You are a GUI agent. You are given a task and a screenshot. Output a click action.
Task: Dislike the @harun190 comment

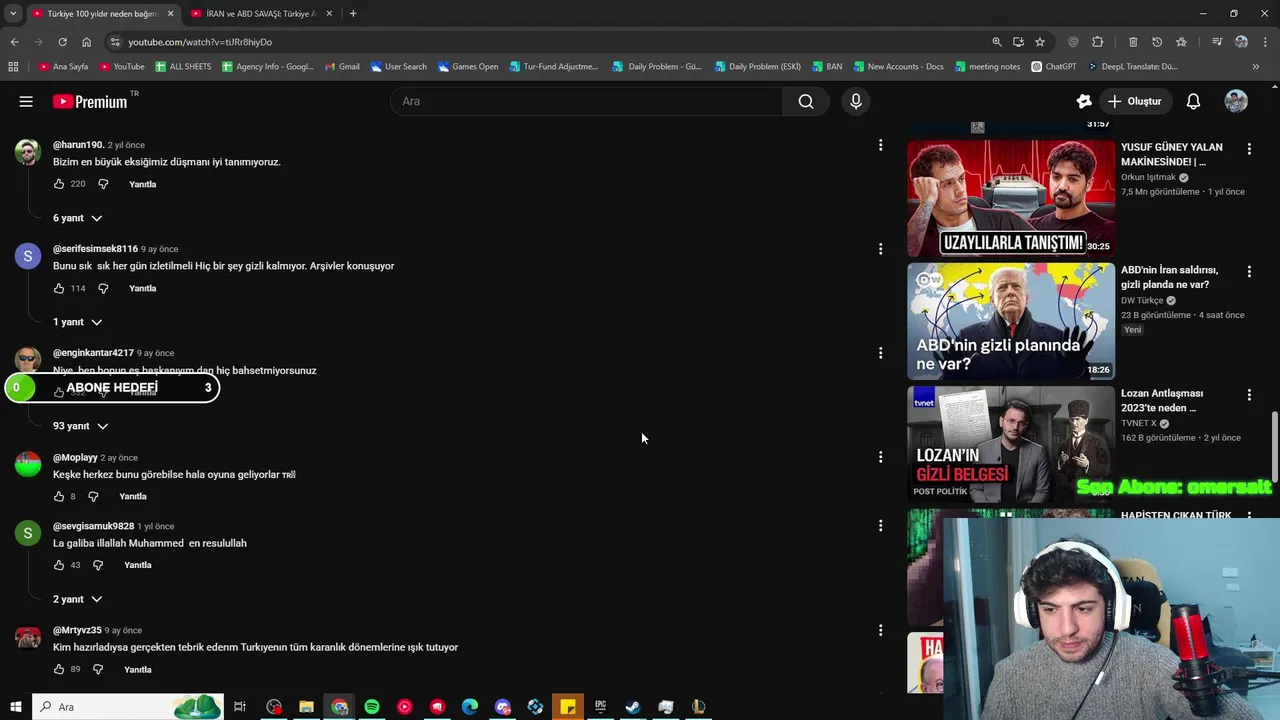[103, 184]
